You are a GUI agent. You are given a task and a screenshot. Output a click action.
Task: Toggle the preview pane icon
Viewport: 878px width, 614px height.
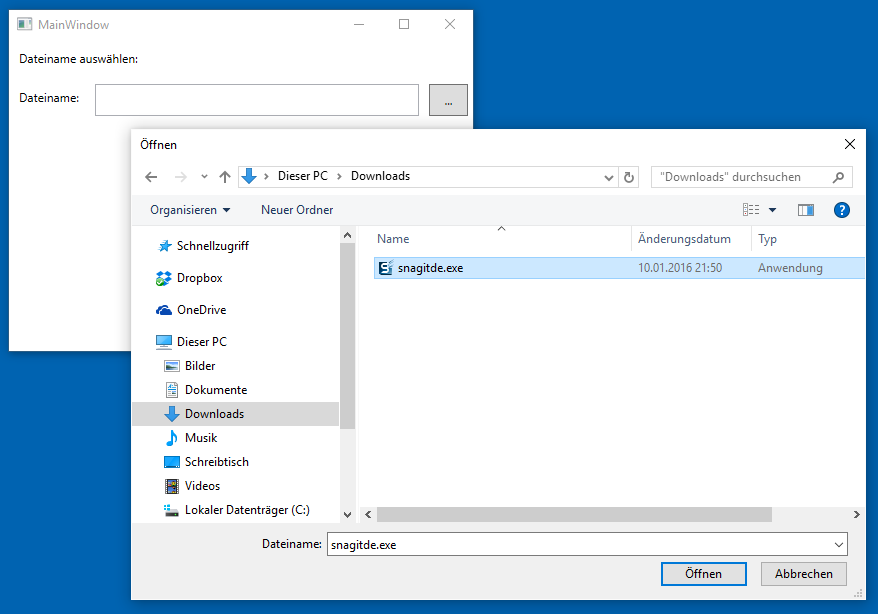pos(806,210)
